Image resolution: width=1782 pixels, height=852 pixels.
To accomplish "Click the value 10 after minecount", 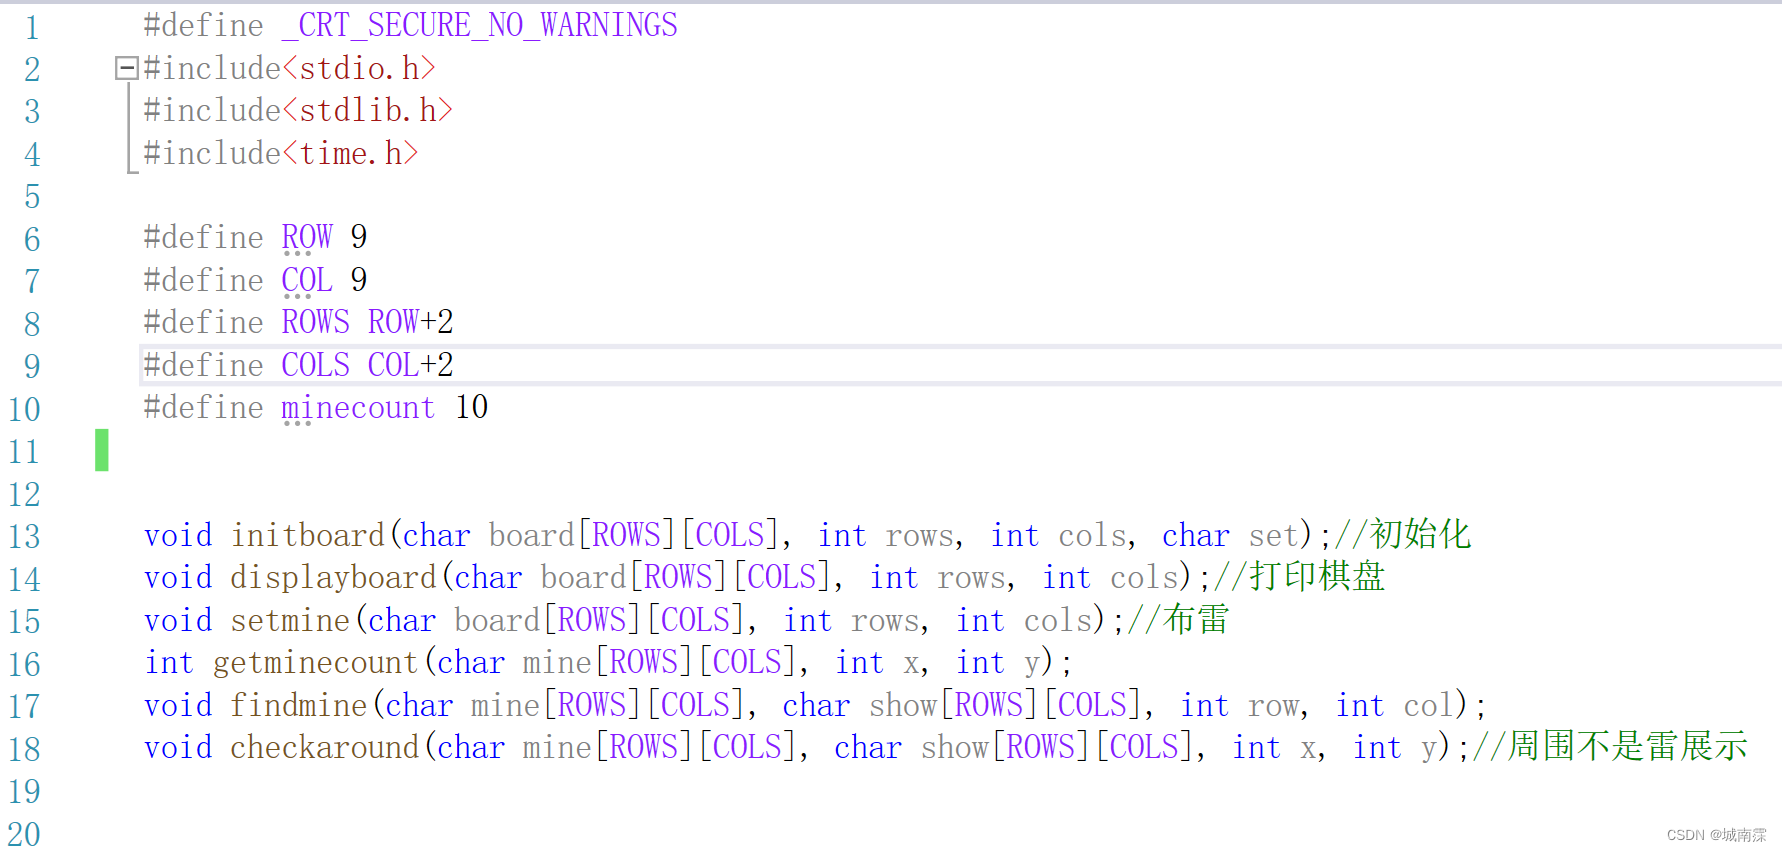I will (x=472, y=407).
